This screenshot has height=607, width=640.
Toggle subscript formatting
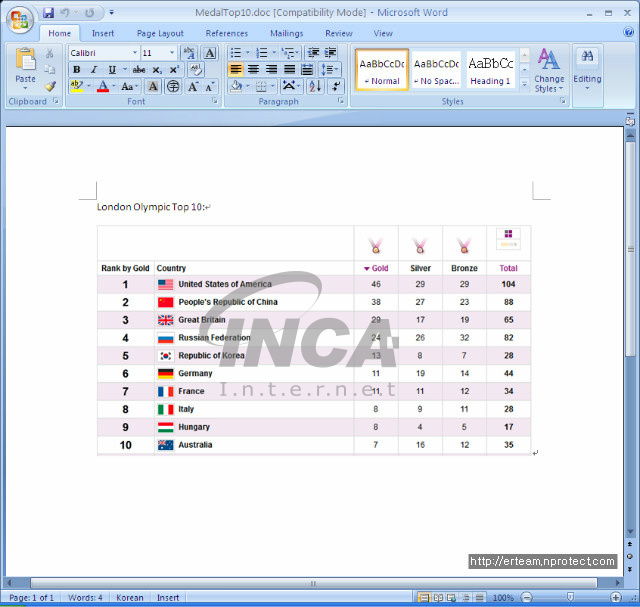(157, 70)
